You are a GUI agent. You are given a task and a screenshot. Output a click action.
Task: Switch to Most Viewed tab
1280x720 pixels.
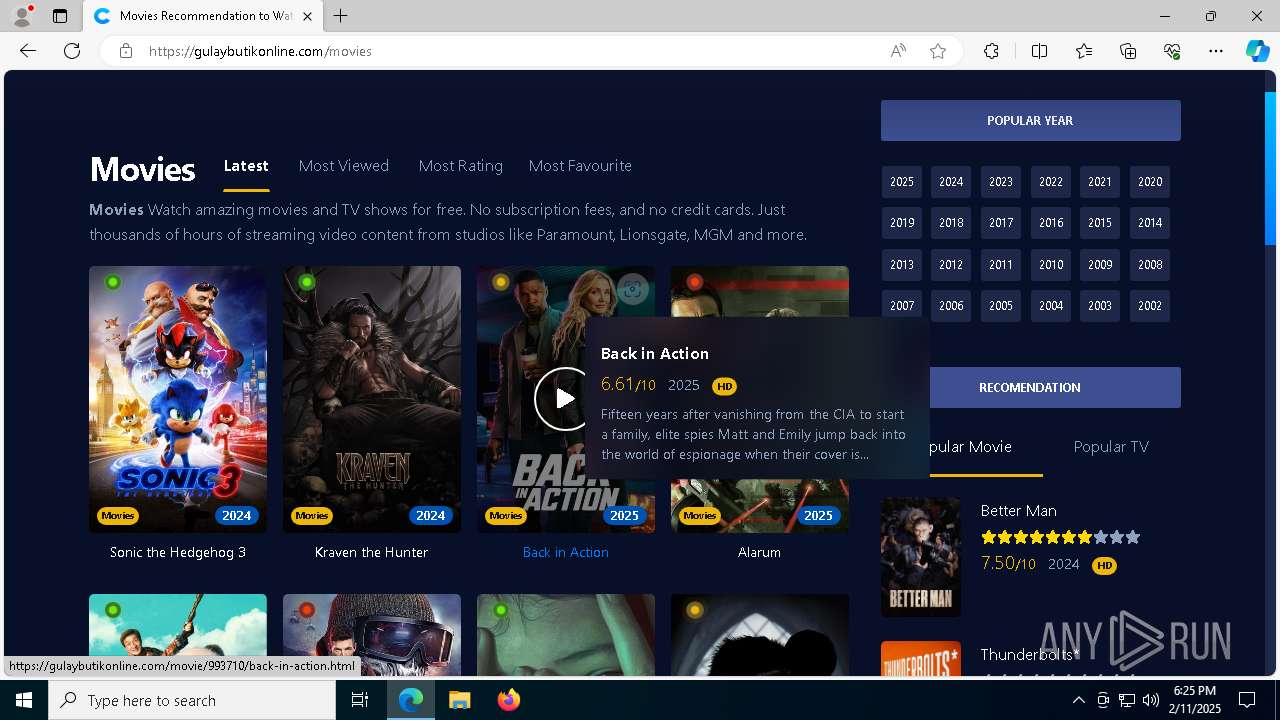pos(344,166)
